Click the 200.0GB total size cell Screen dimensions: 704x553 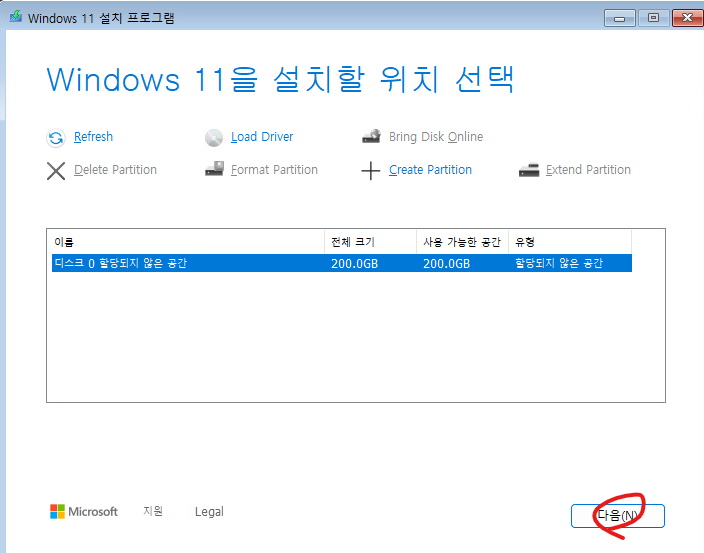click(355, 263)
